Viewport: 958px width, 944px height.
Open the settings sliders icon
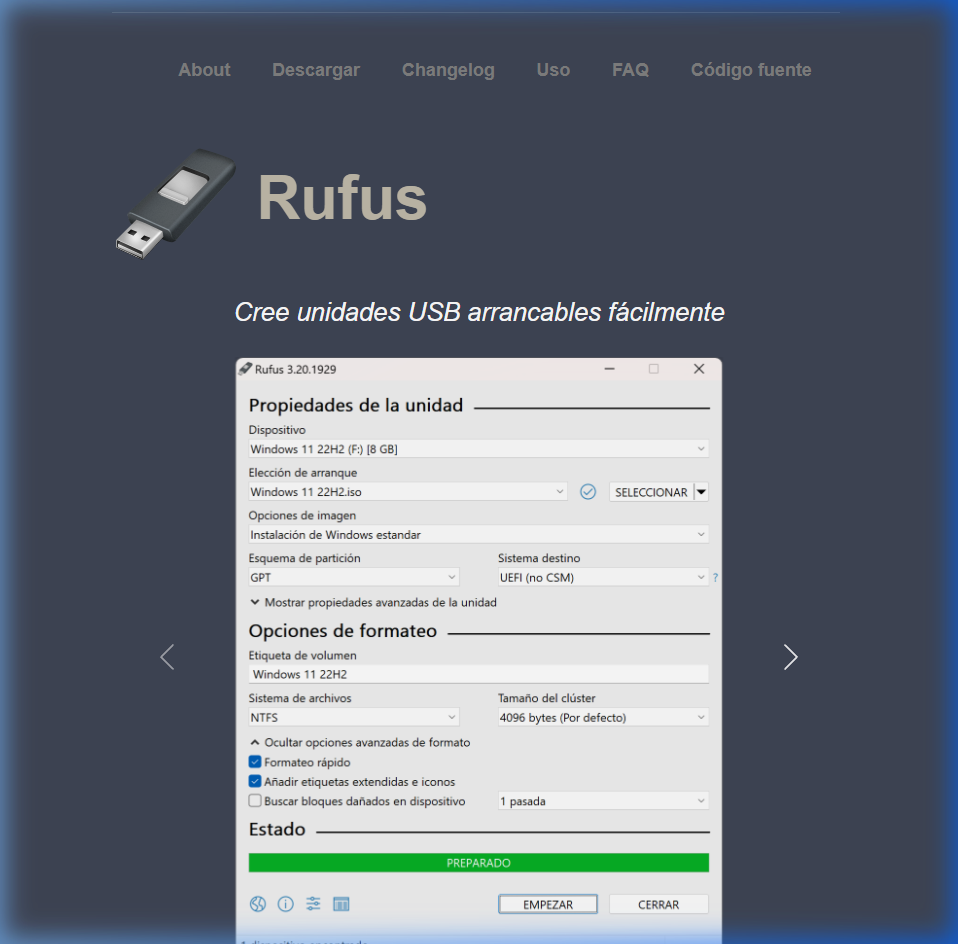[313, 904]
